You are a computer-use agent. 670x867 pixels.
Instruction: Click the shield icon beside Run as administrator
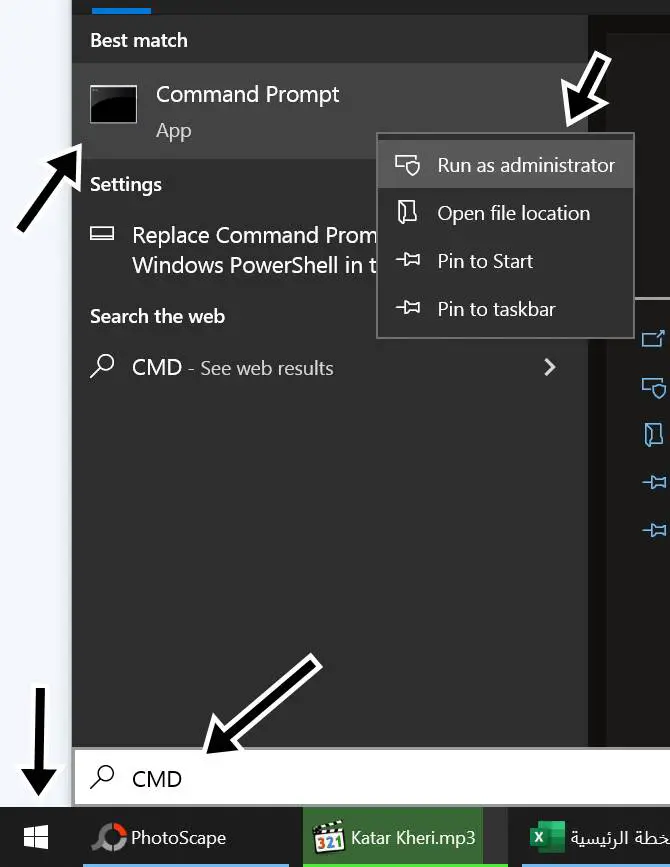point(407,165)
